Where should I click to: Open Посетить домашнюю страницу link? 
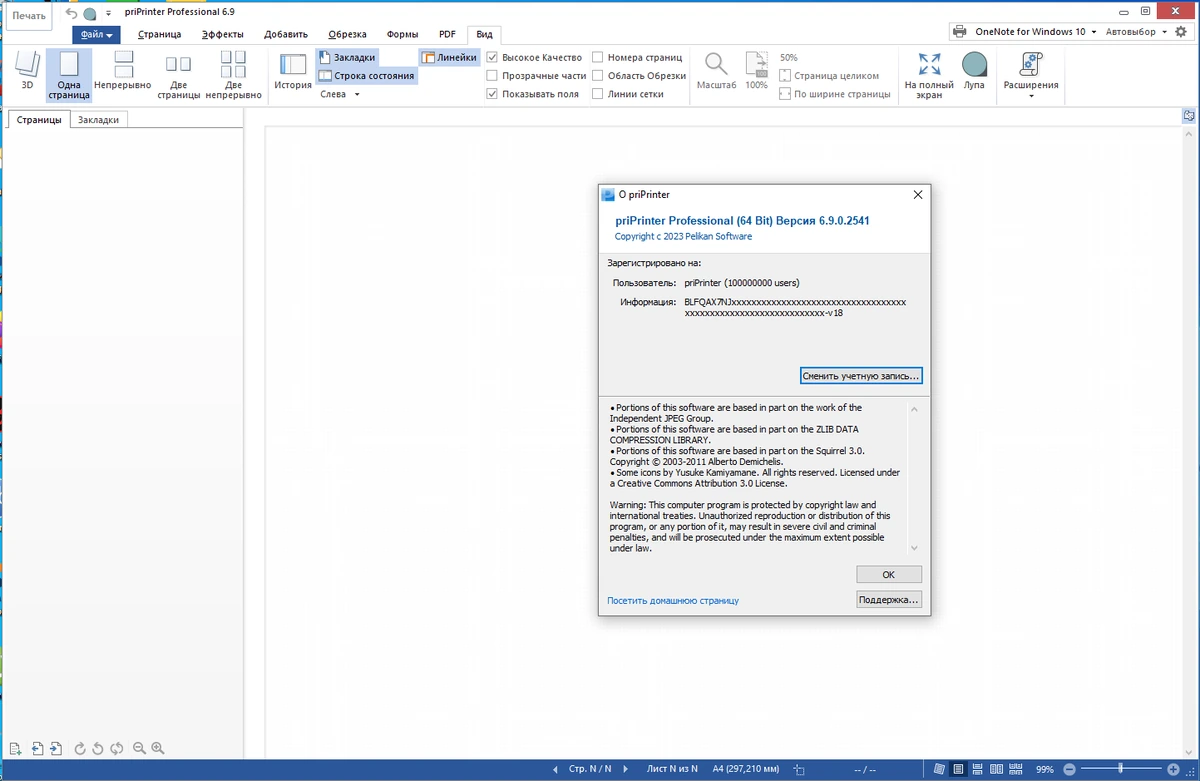(673, 601)
